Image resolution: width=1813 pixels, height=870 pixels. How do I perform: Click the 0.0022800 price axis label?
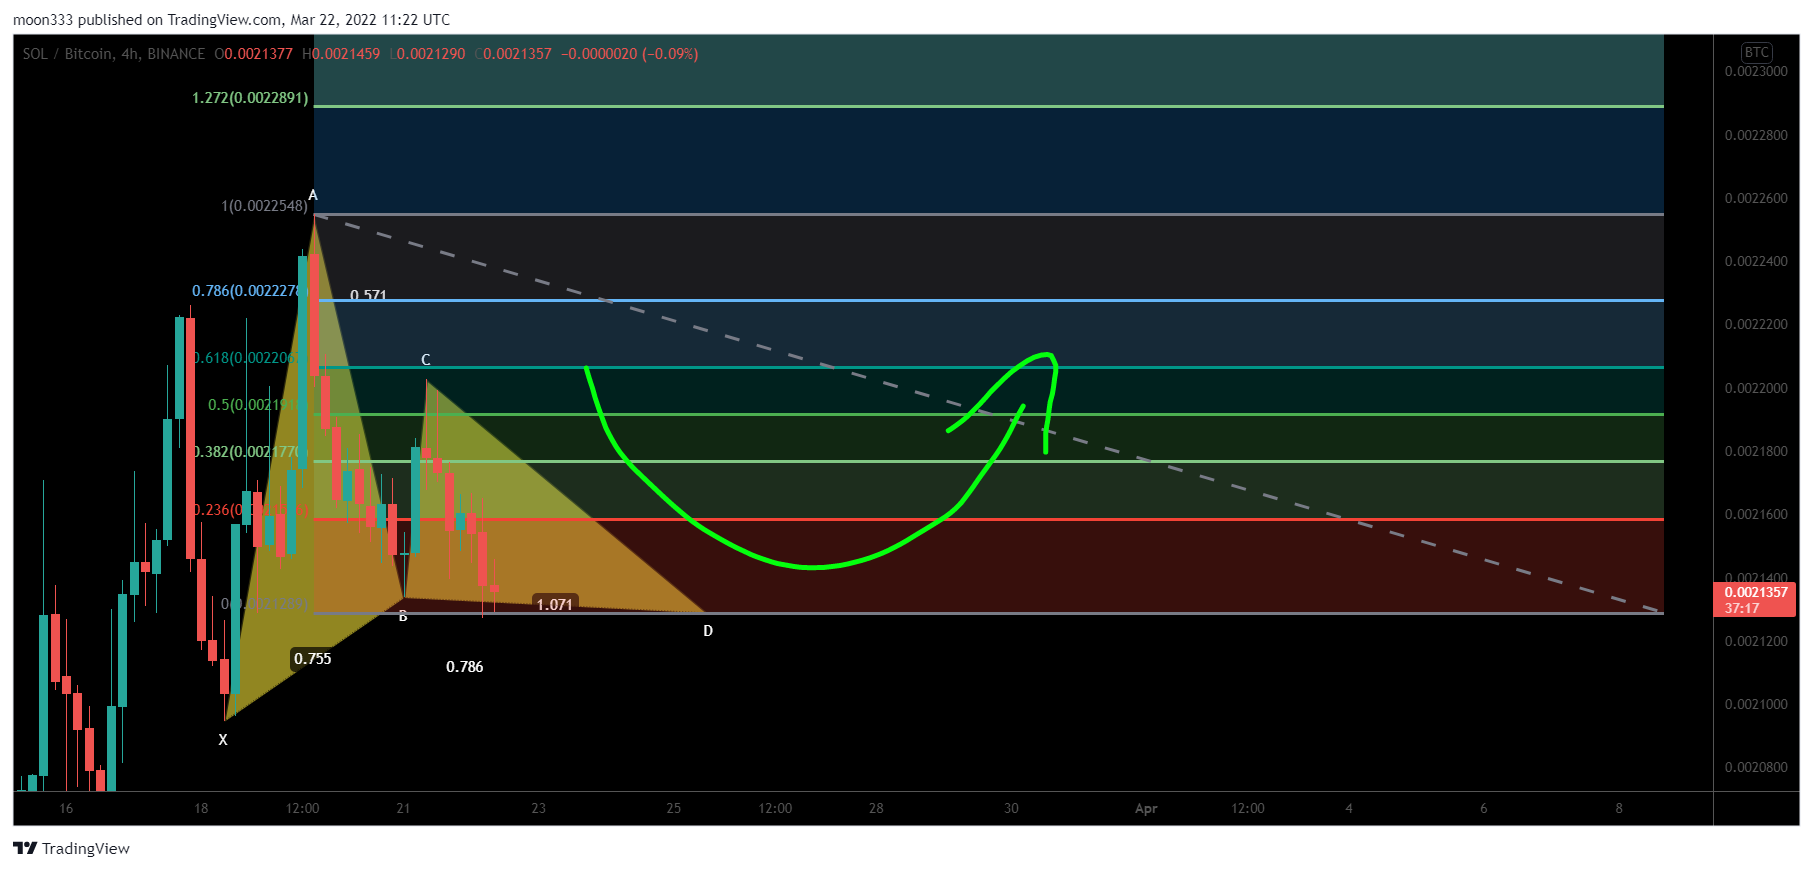[x=1756, y=135]
